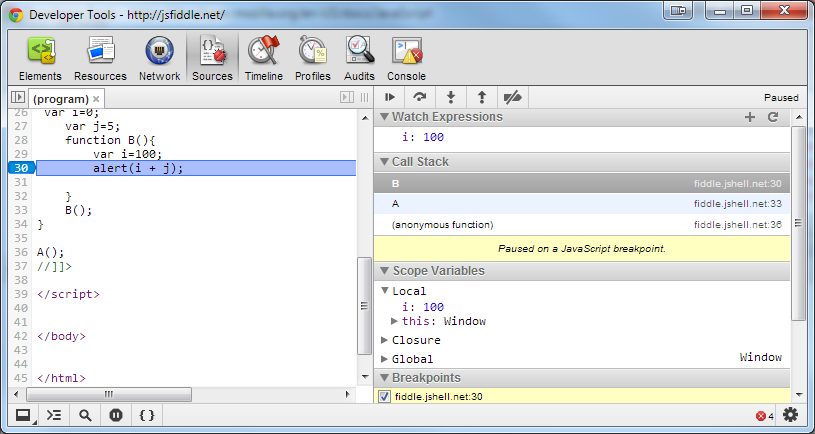Click the code line var j=5;
This screenshot has width=815, height=434.
coord(93,126)
